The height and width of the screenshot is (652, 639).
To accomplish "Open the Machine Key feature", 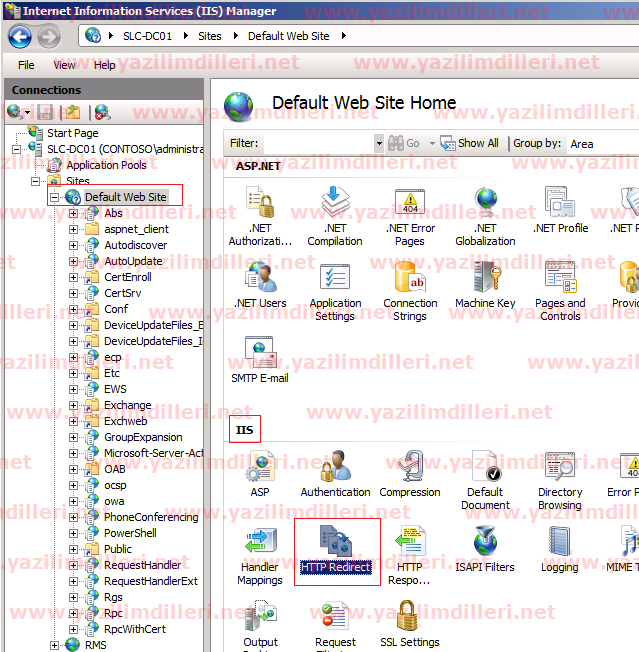I will click(x=485, y=285).
